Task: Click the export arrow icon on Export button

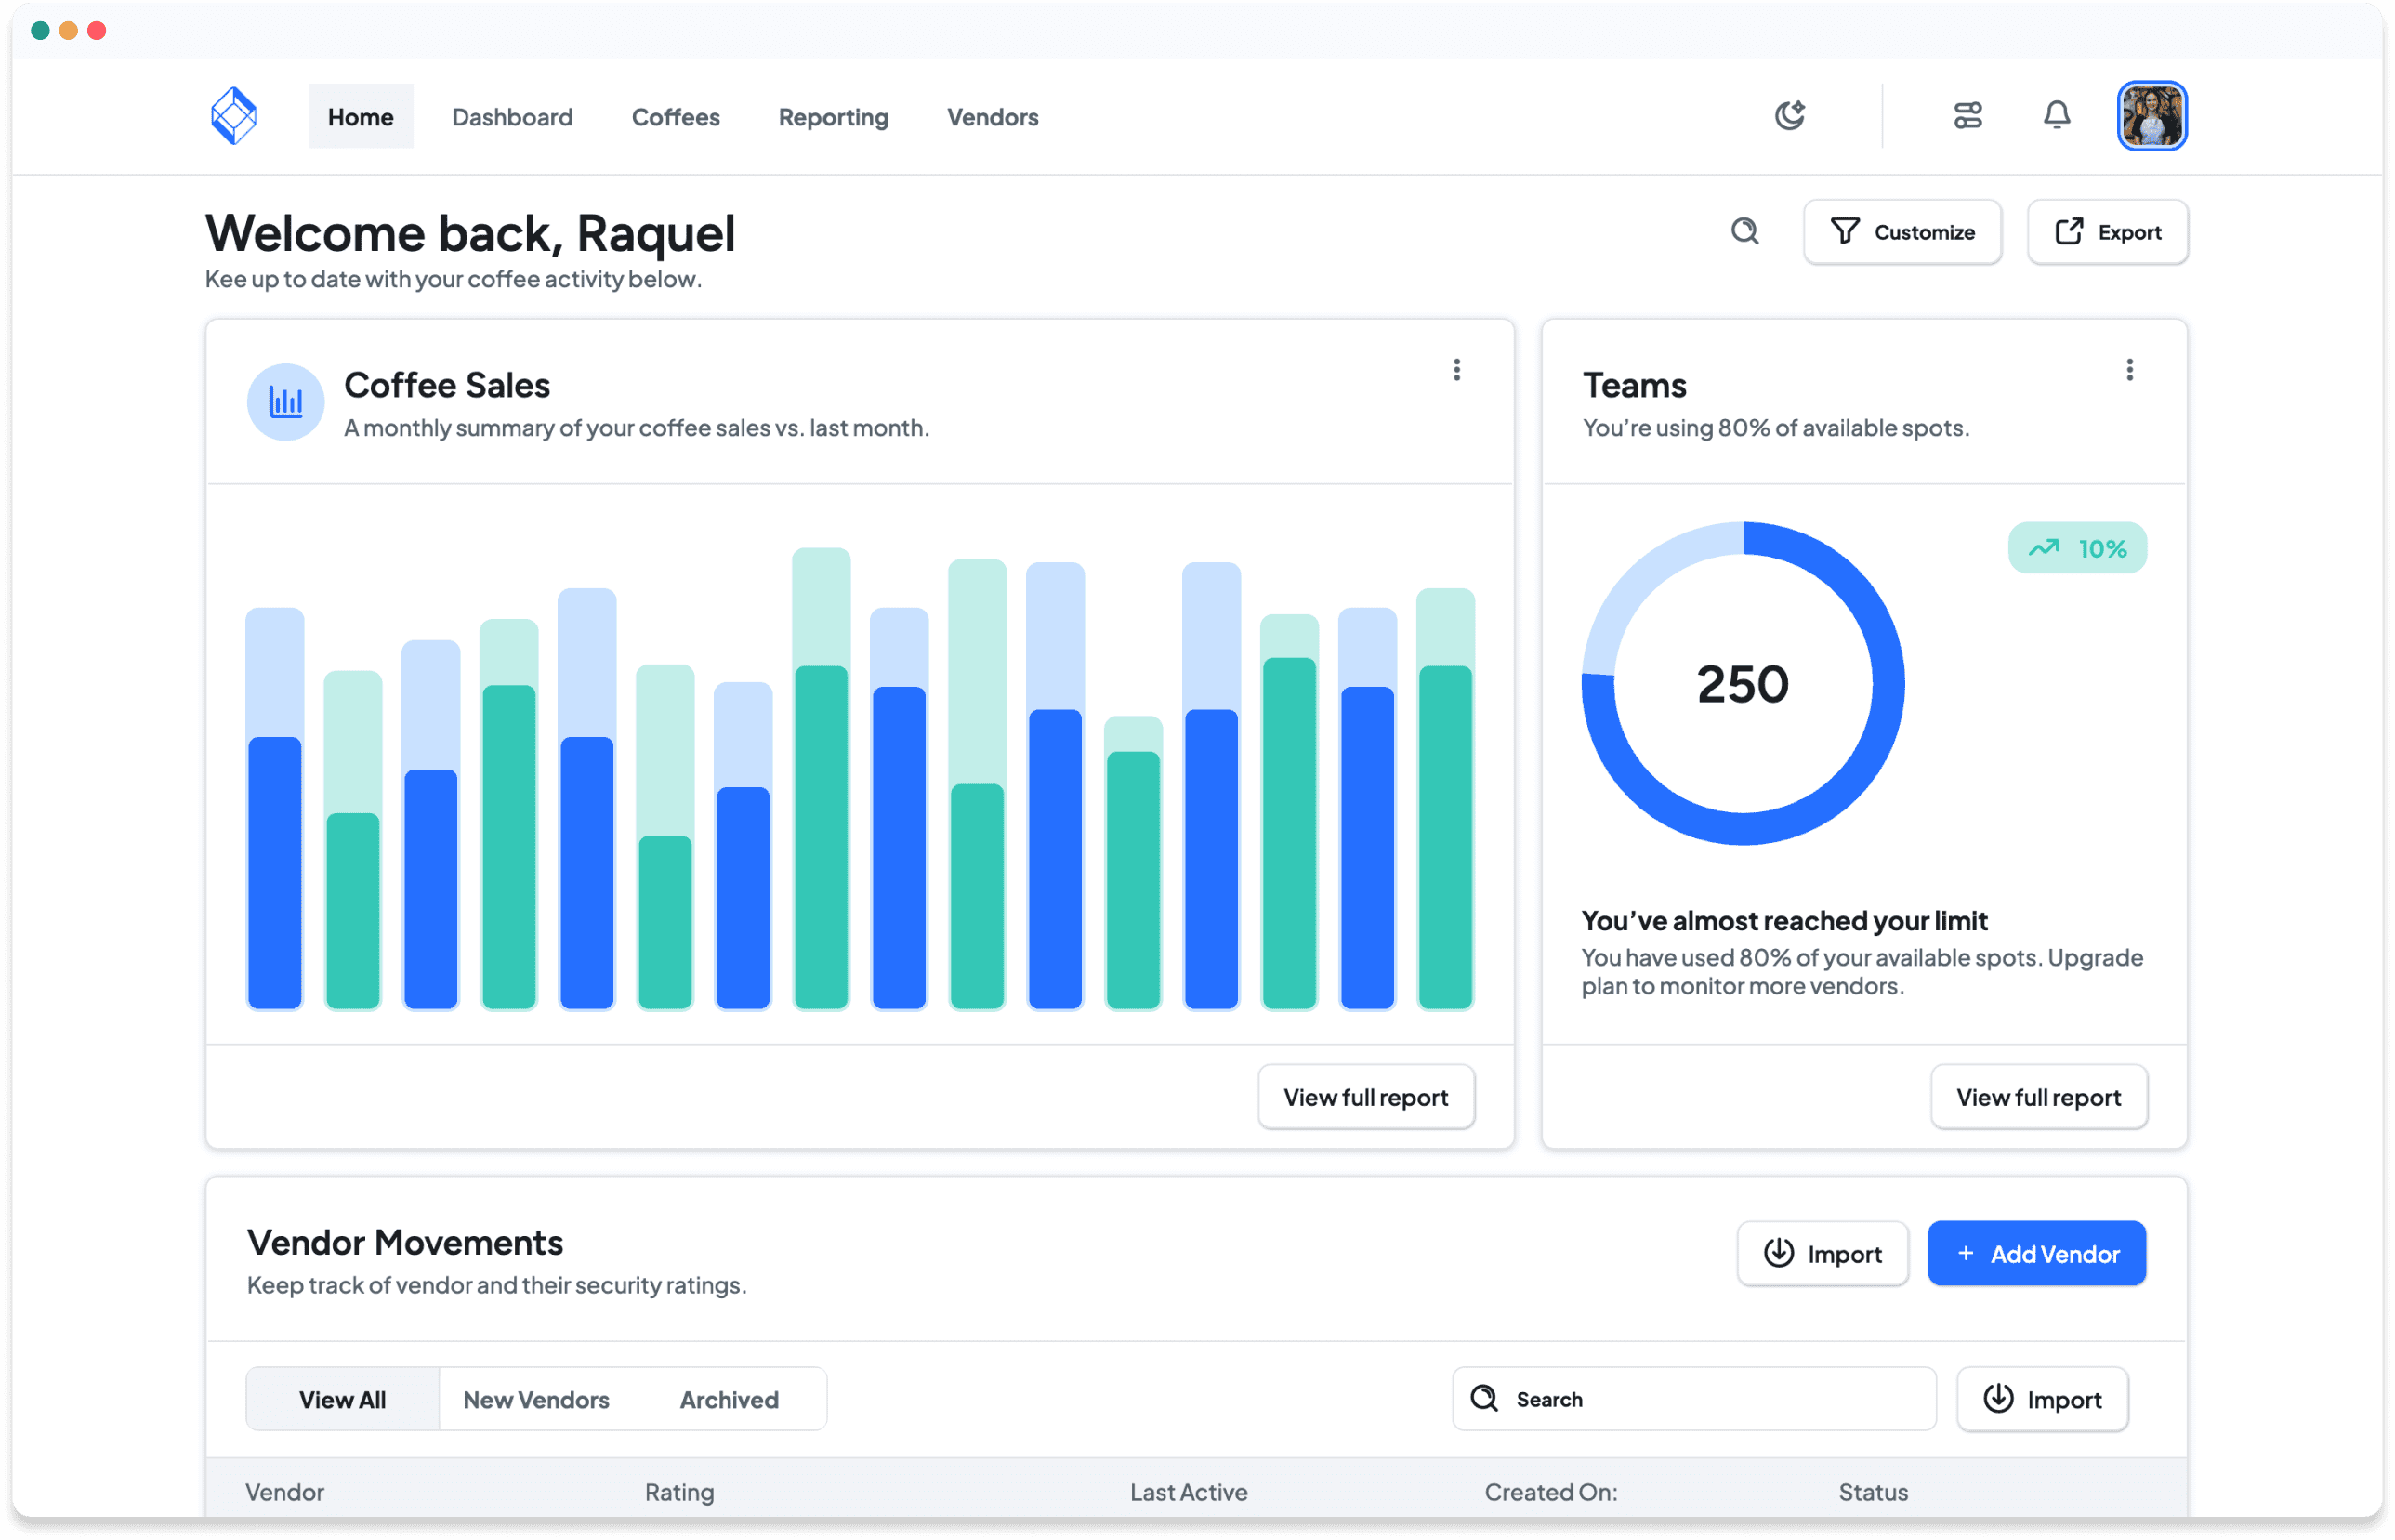Action: [2068, 231]
